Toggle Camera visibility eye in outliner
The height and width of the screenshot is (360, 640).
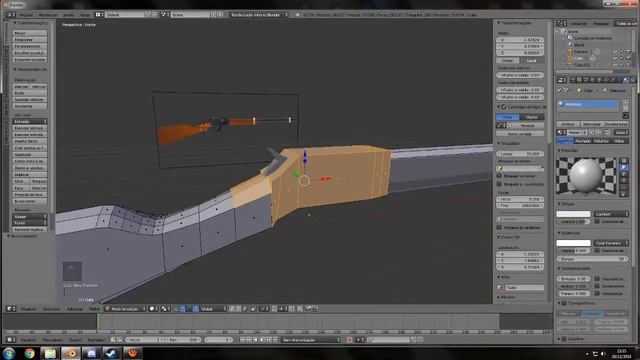615,52
